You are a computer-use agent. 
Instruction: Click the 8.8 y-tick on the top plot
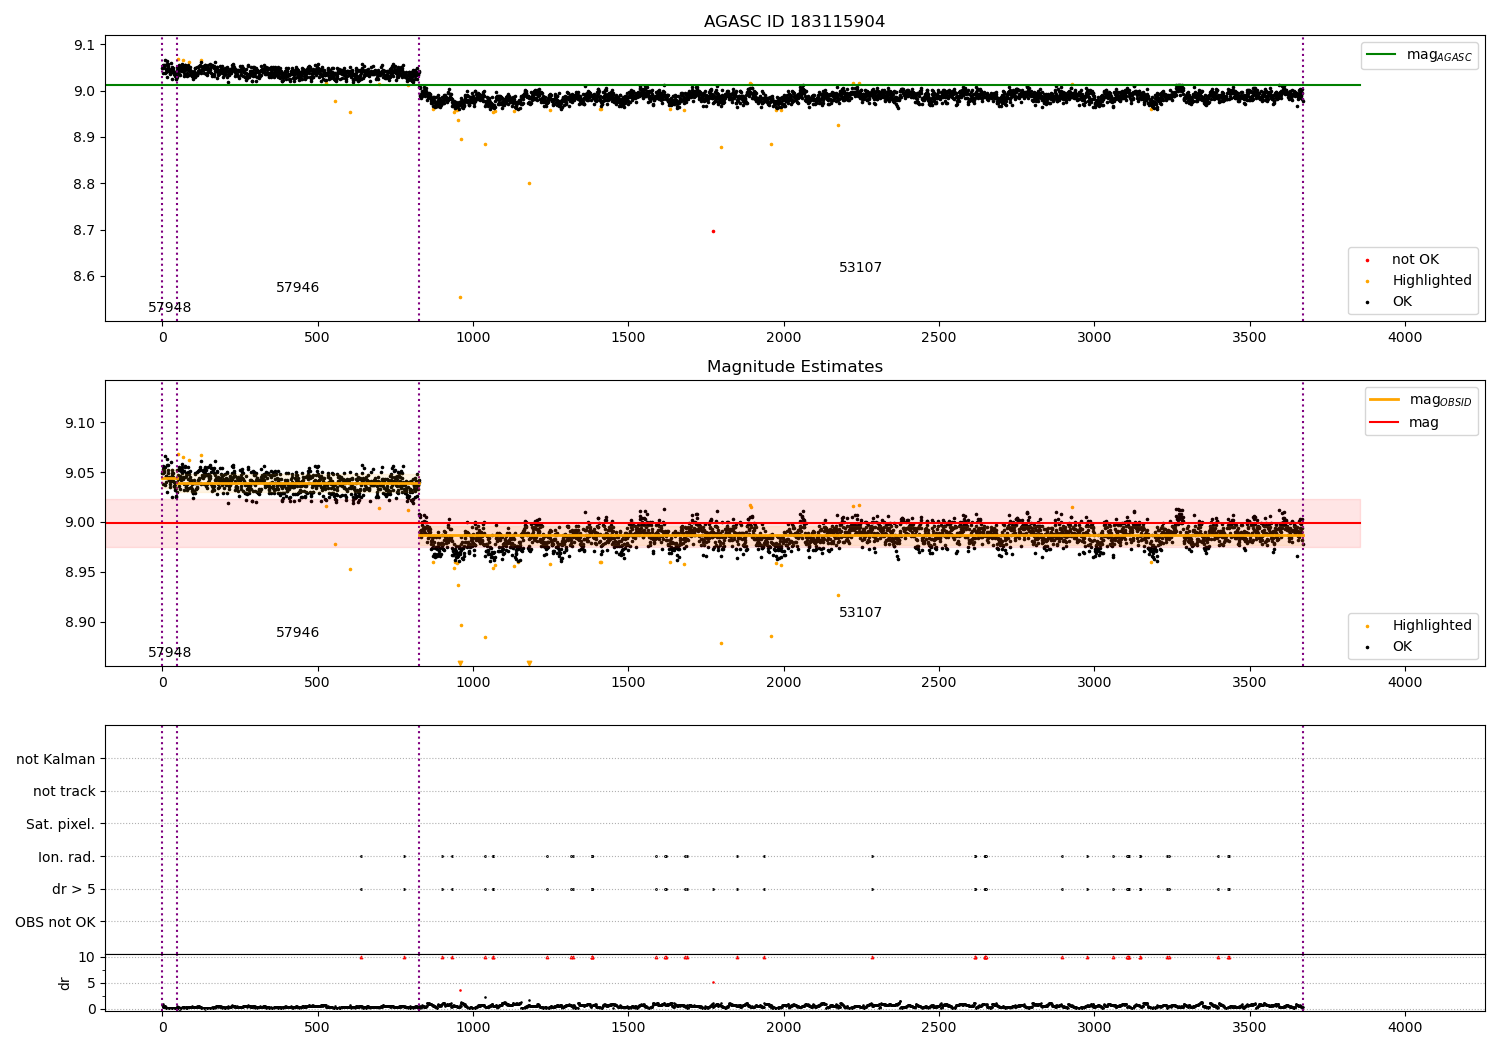coord(84,184)
